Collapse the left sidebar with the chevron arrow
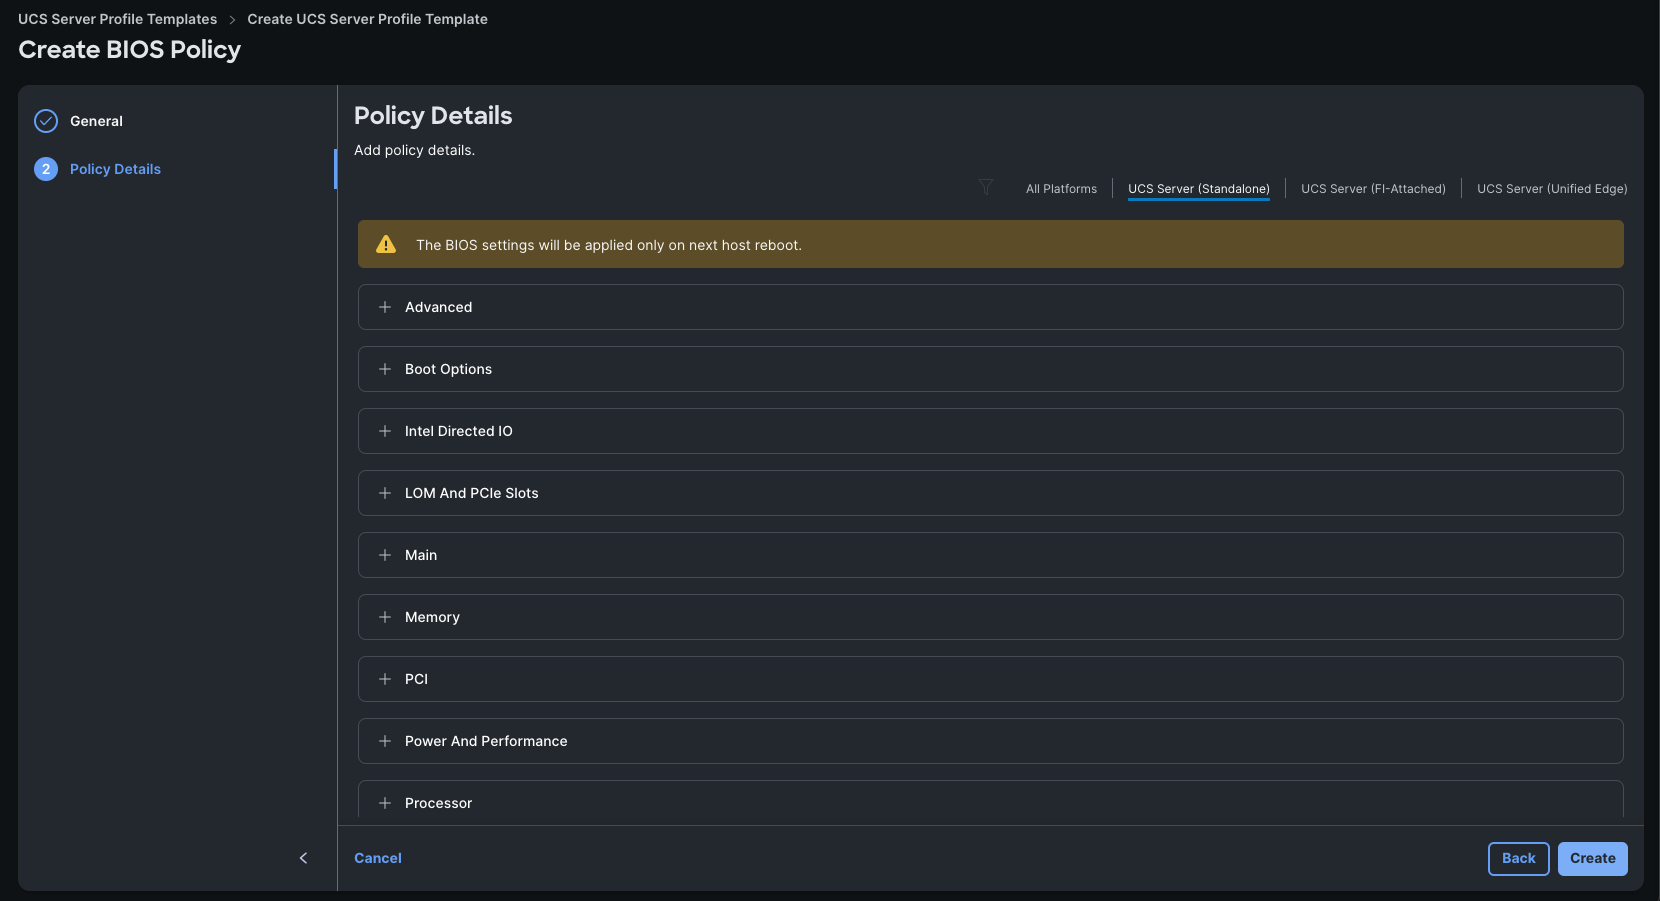The width and height of the screenshot is (1660, 901). pyautogui.click(x=303, y=858)
